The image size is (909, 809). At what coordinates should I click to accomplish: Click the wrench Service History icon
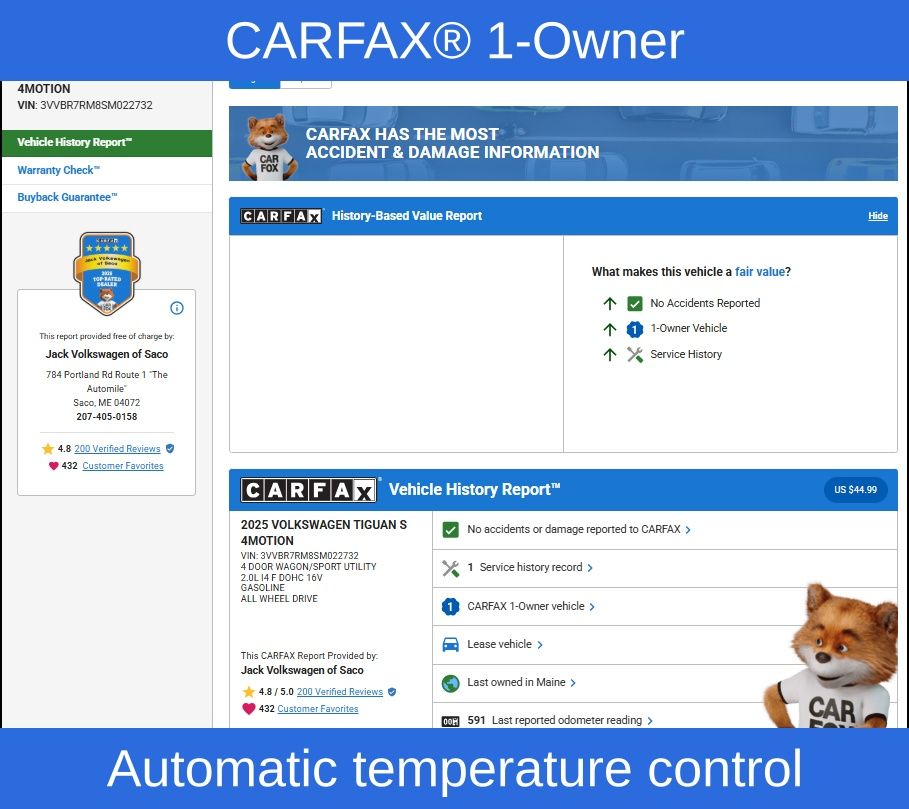pyautogui.click(x=634, y=354)
